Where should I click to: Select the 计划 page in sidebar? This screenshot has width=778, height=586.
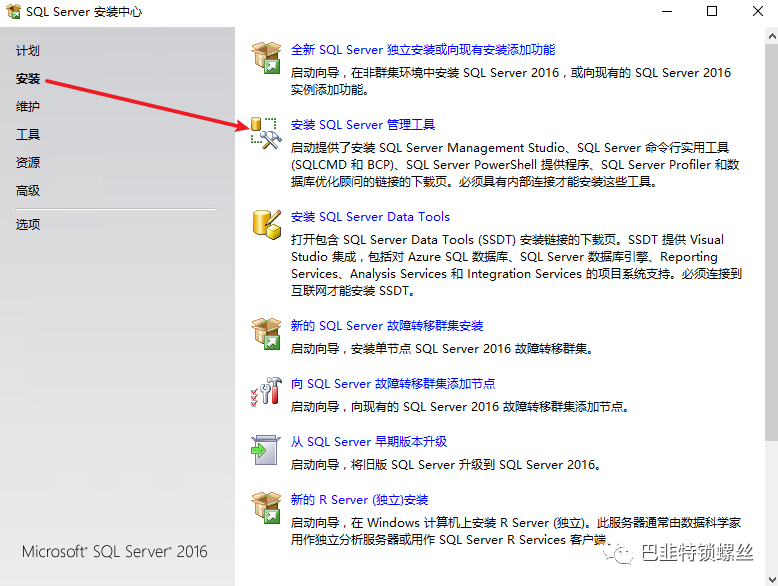click(x=28, y=51)
